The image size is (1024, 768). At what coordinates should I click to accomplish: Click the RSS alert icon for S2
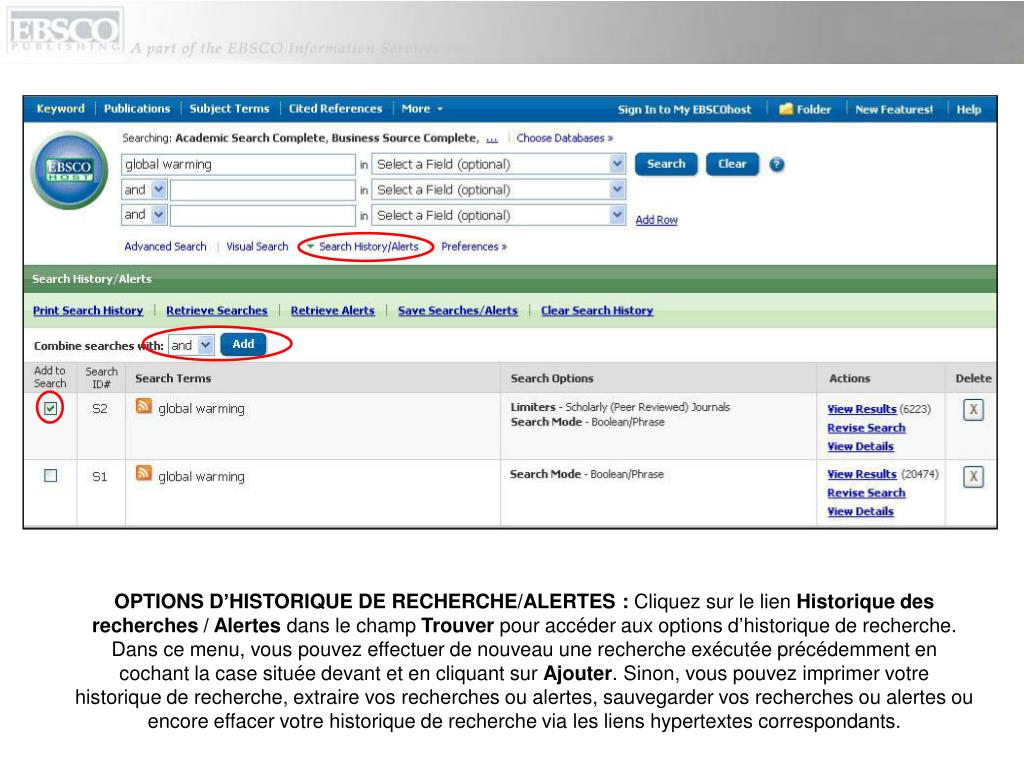click(144, 406)
